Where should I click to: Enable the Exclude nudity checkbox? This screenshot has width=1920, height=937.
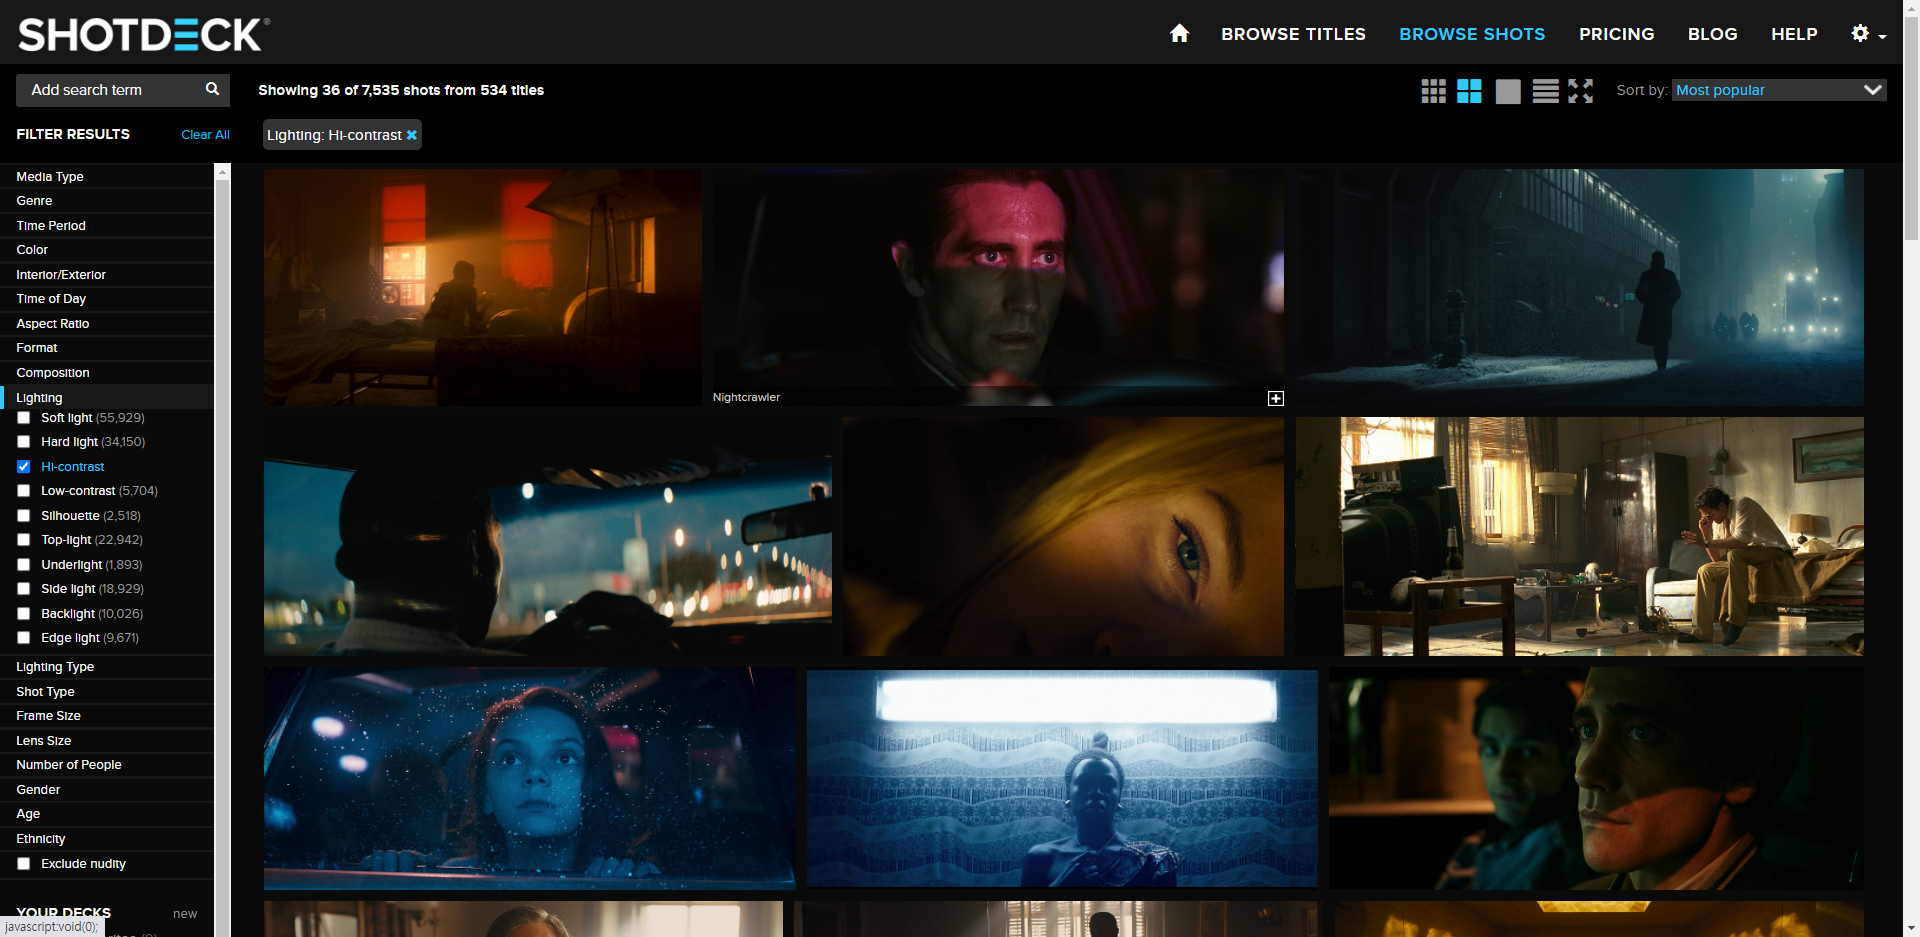tap(24, 864)
